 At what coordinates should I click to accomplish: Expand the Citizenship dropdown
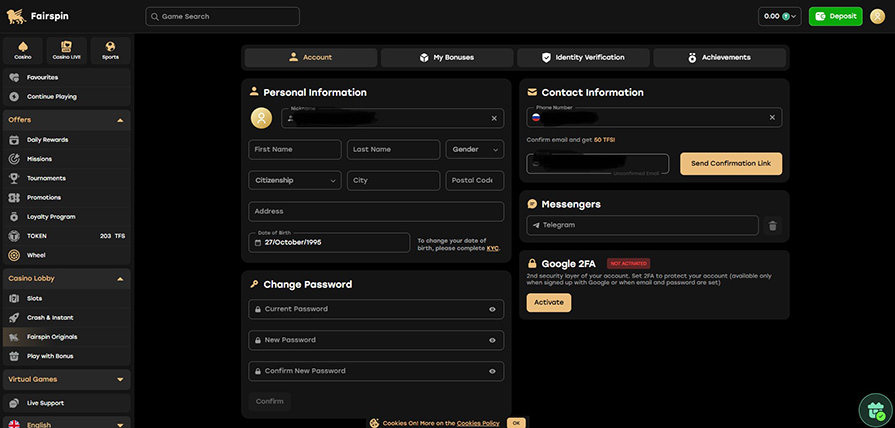(x=294, y=181)
